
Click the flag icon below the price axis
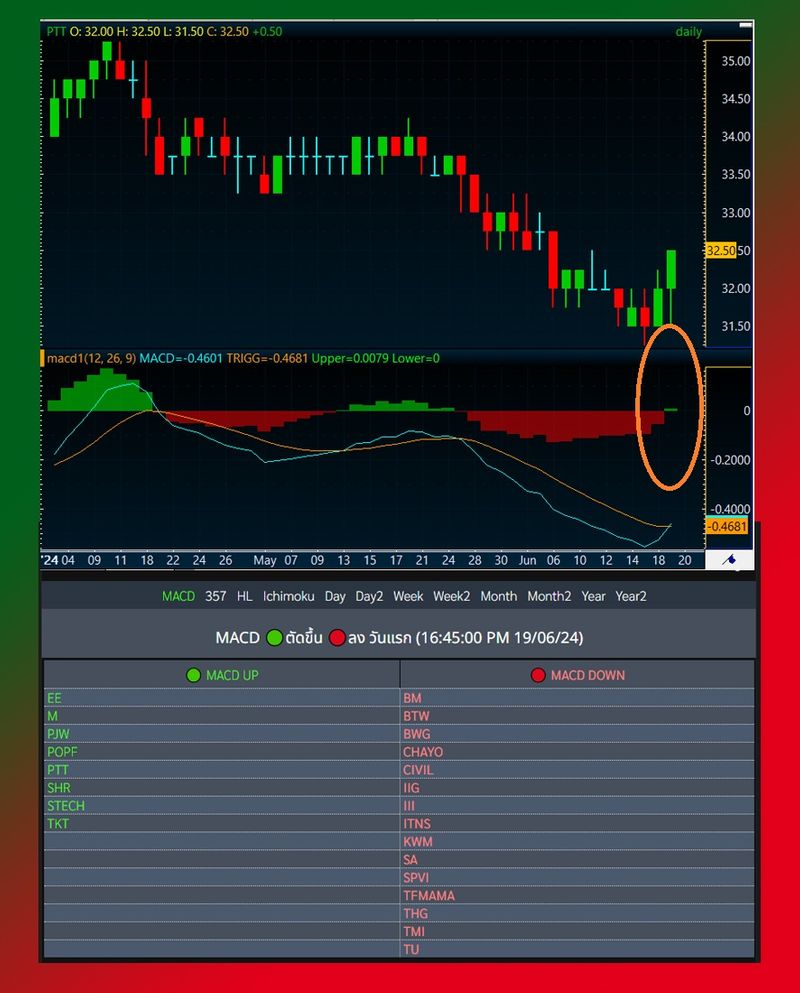pyautogui.click(x=731, y=562)
